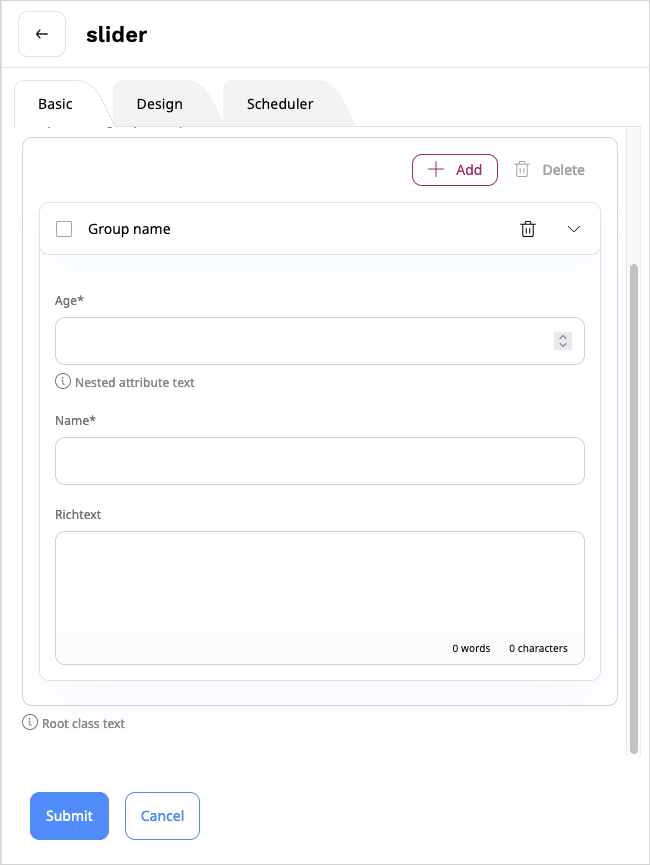
Task: Check the Group name checkbox
Action: click(63, 228)
